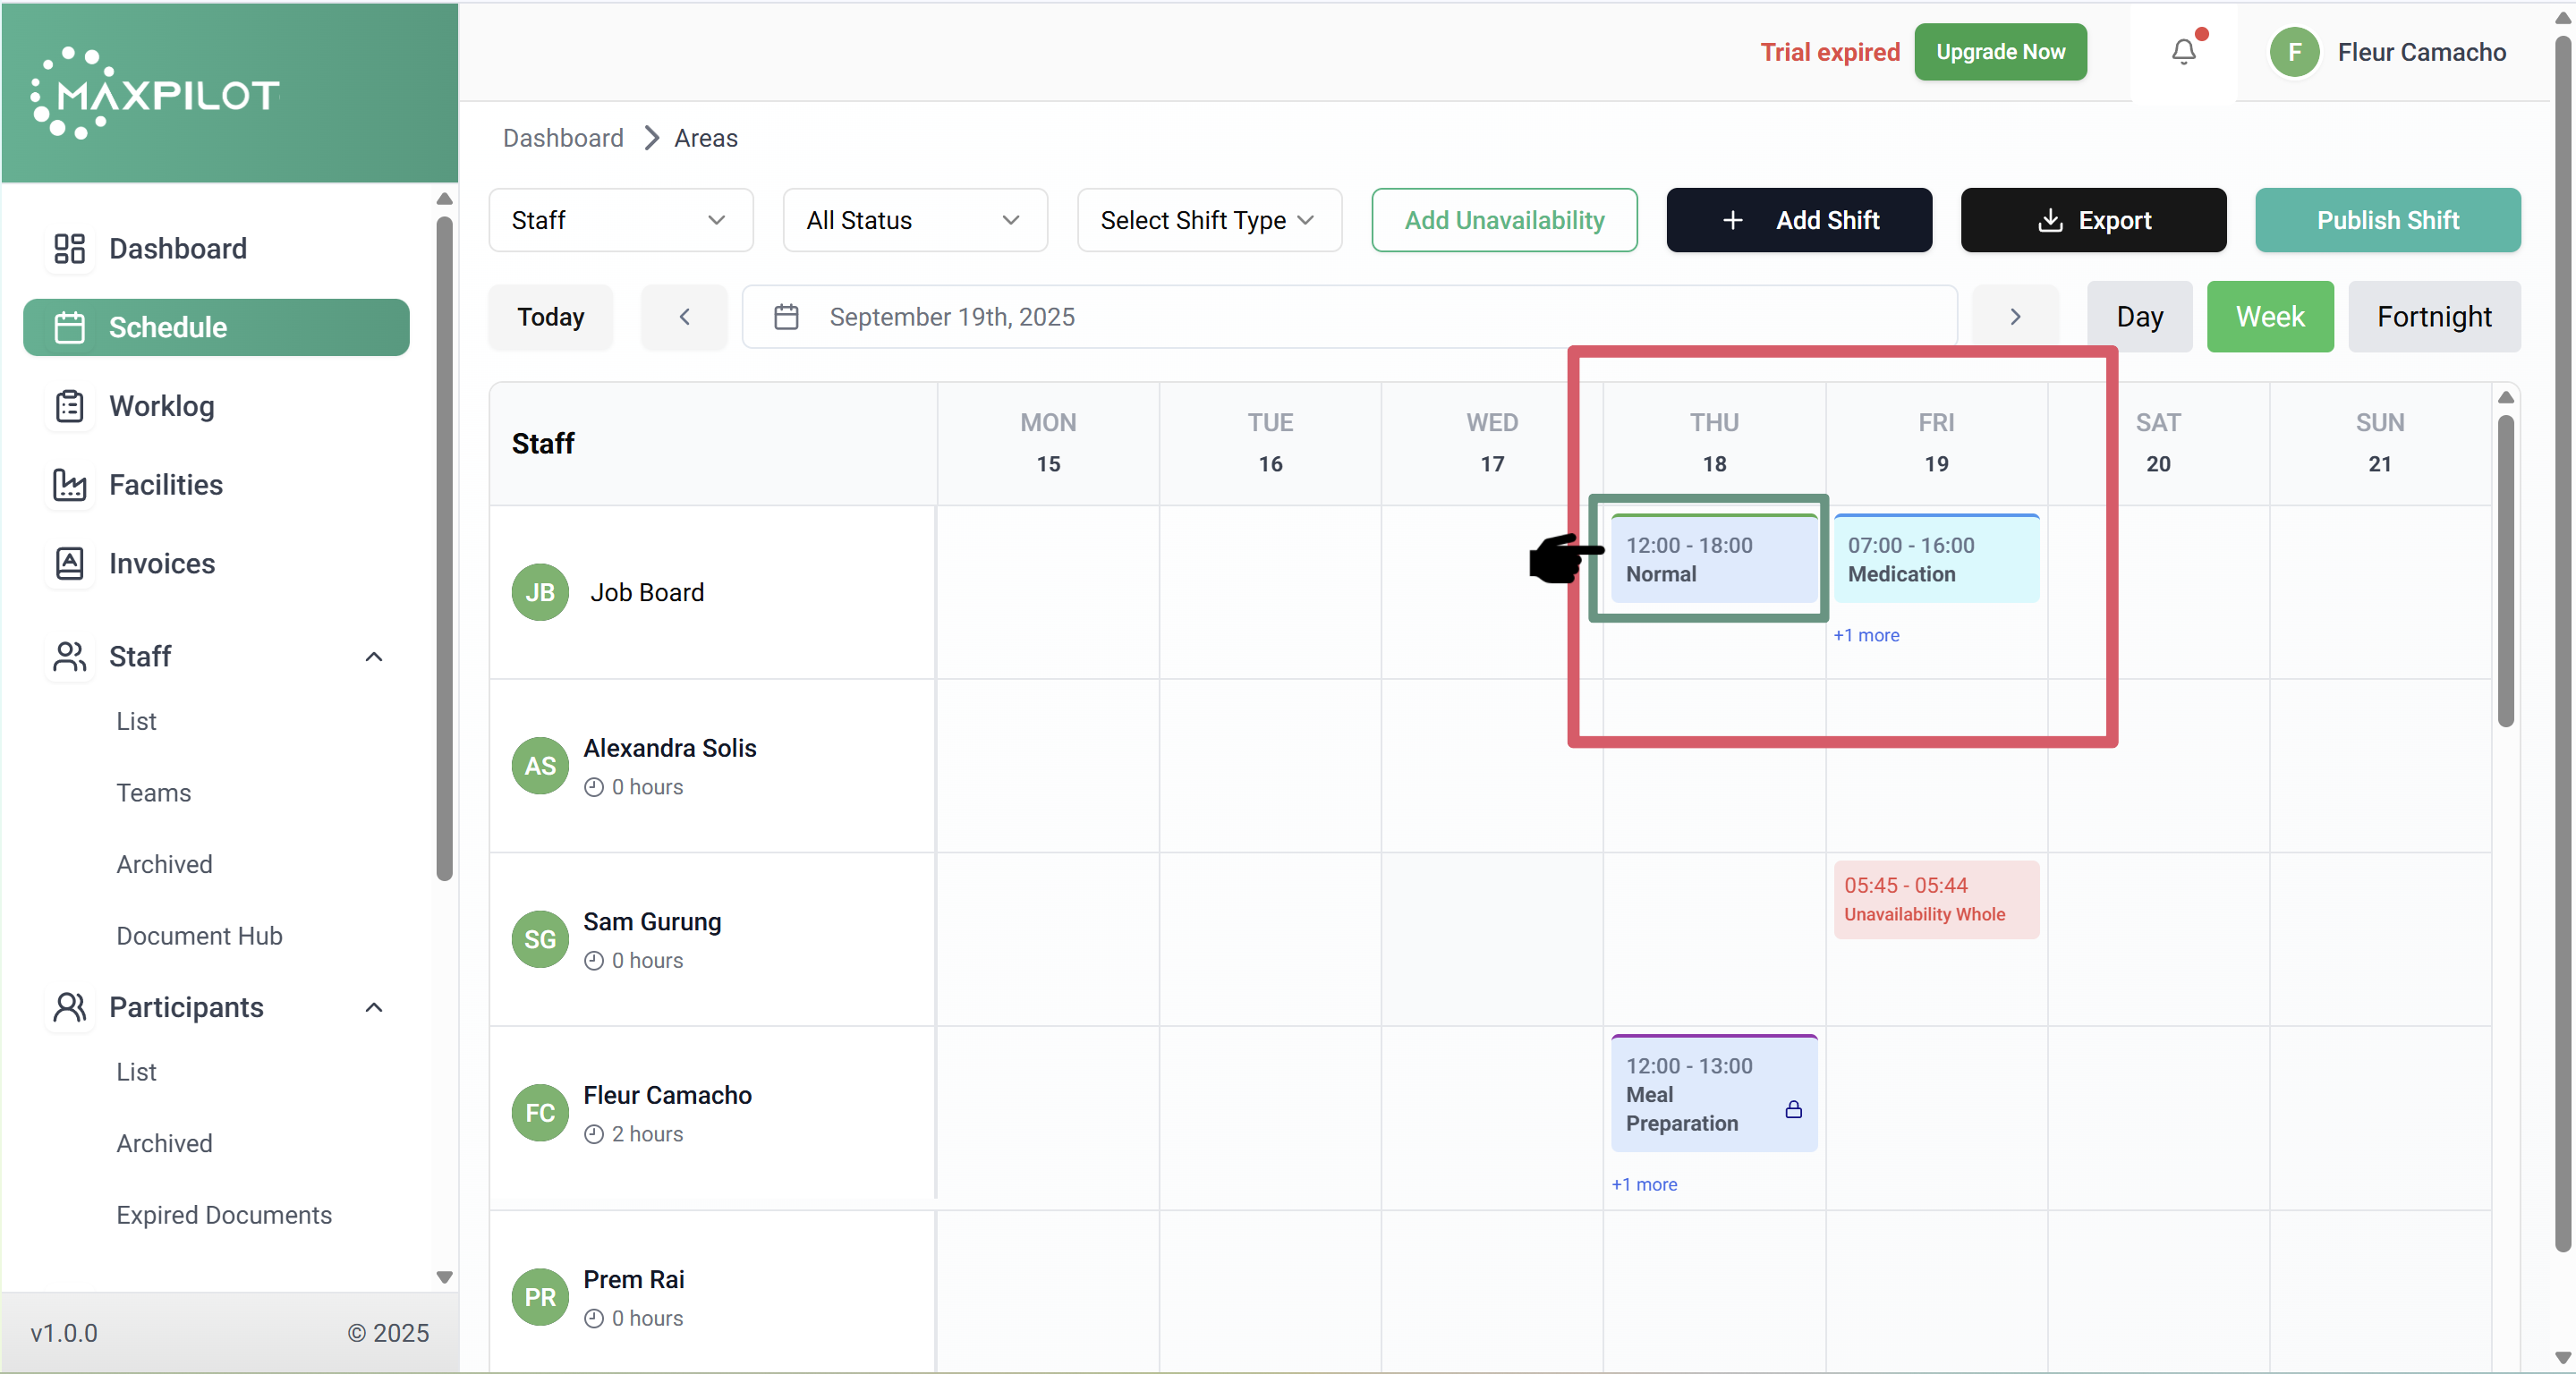Click the Add Unavailability button
The image size is (2576, 1374).
pos(1503,220)
